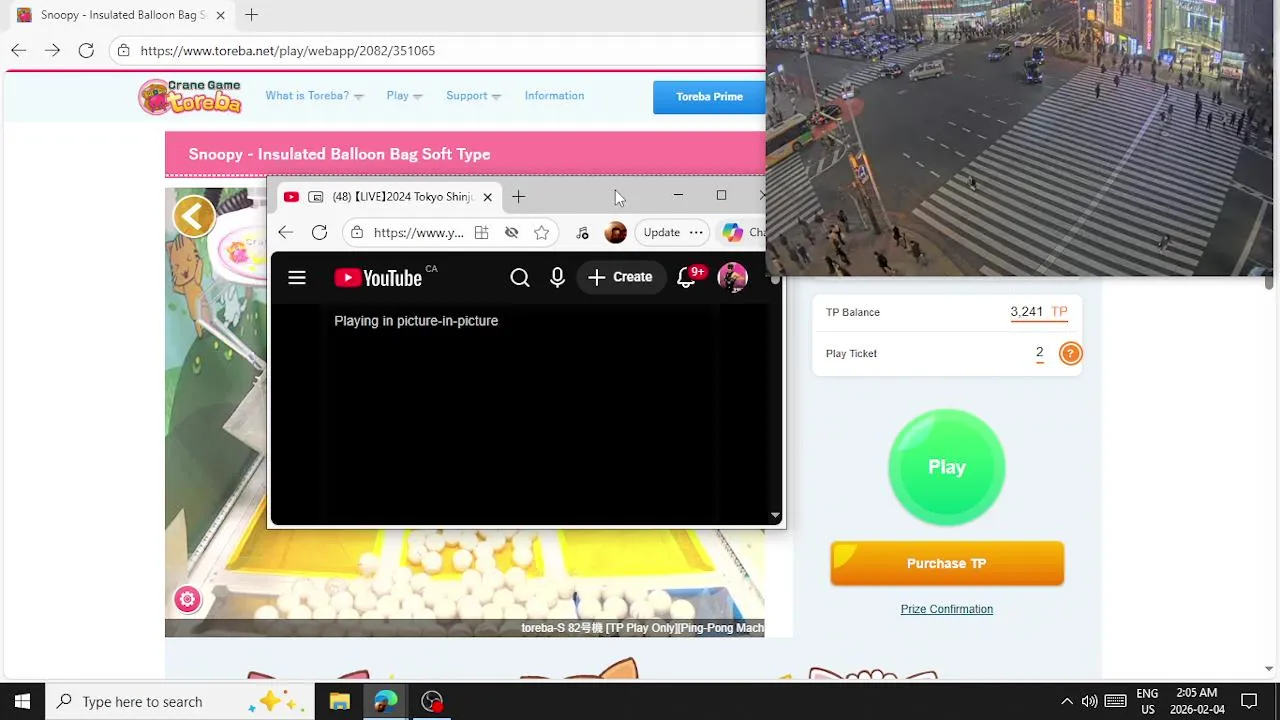Expand the Support navigation menu
Image resolution: width=1280 pixels, height=720 pixels.
point(473,96)
